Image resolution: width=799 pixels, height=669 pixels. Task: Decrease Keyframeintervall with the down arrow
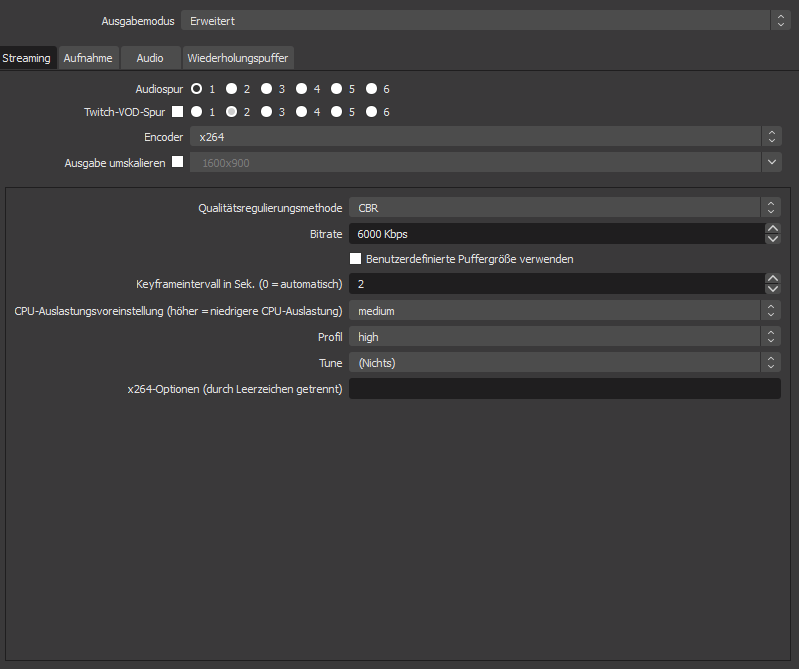pyautogui.click(x=773, y=289)
